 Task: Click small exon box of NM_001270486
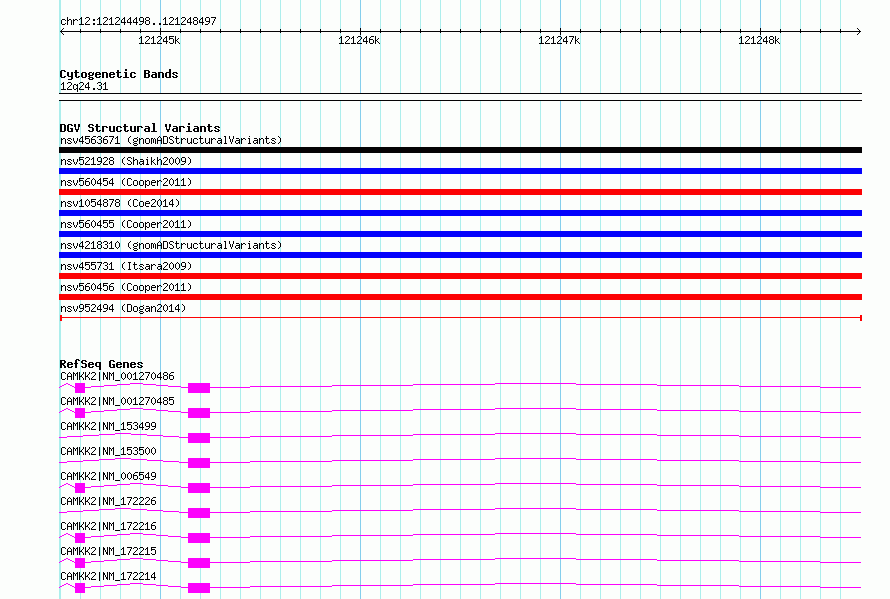coord(80,388)
